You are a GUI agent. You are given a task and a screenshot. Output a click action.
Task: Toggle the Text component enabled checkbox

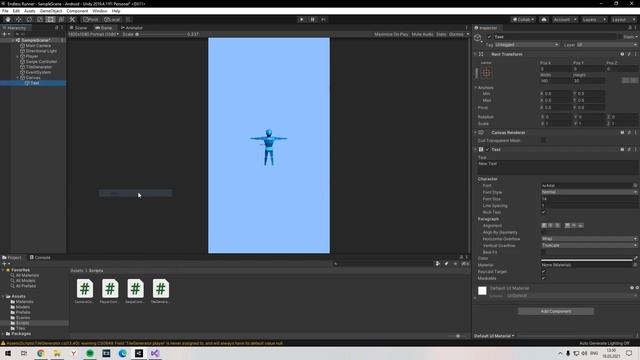point(487,149)
